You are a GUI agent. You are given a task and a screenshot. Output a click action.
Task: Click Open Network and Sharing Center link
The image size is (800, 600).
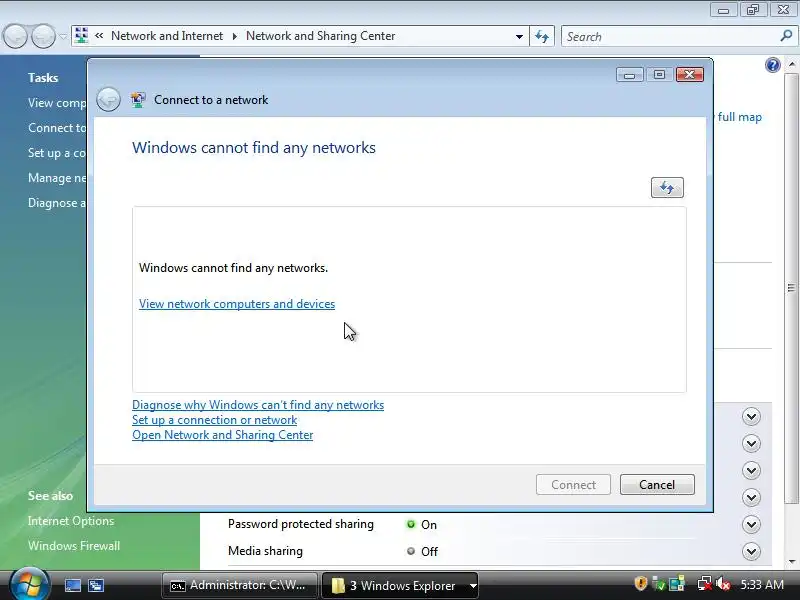click(222, 435)
